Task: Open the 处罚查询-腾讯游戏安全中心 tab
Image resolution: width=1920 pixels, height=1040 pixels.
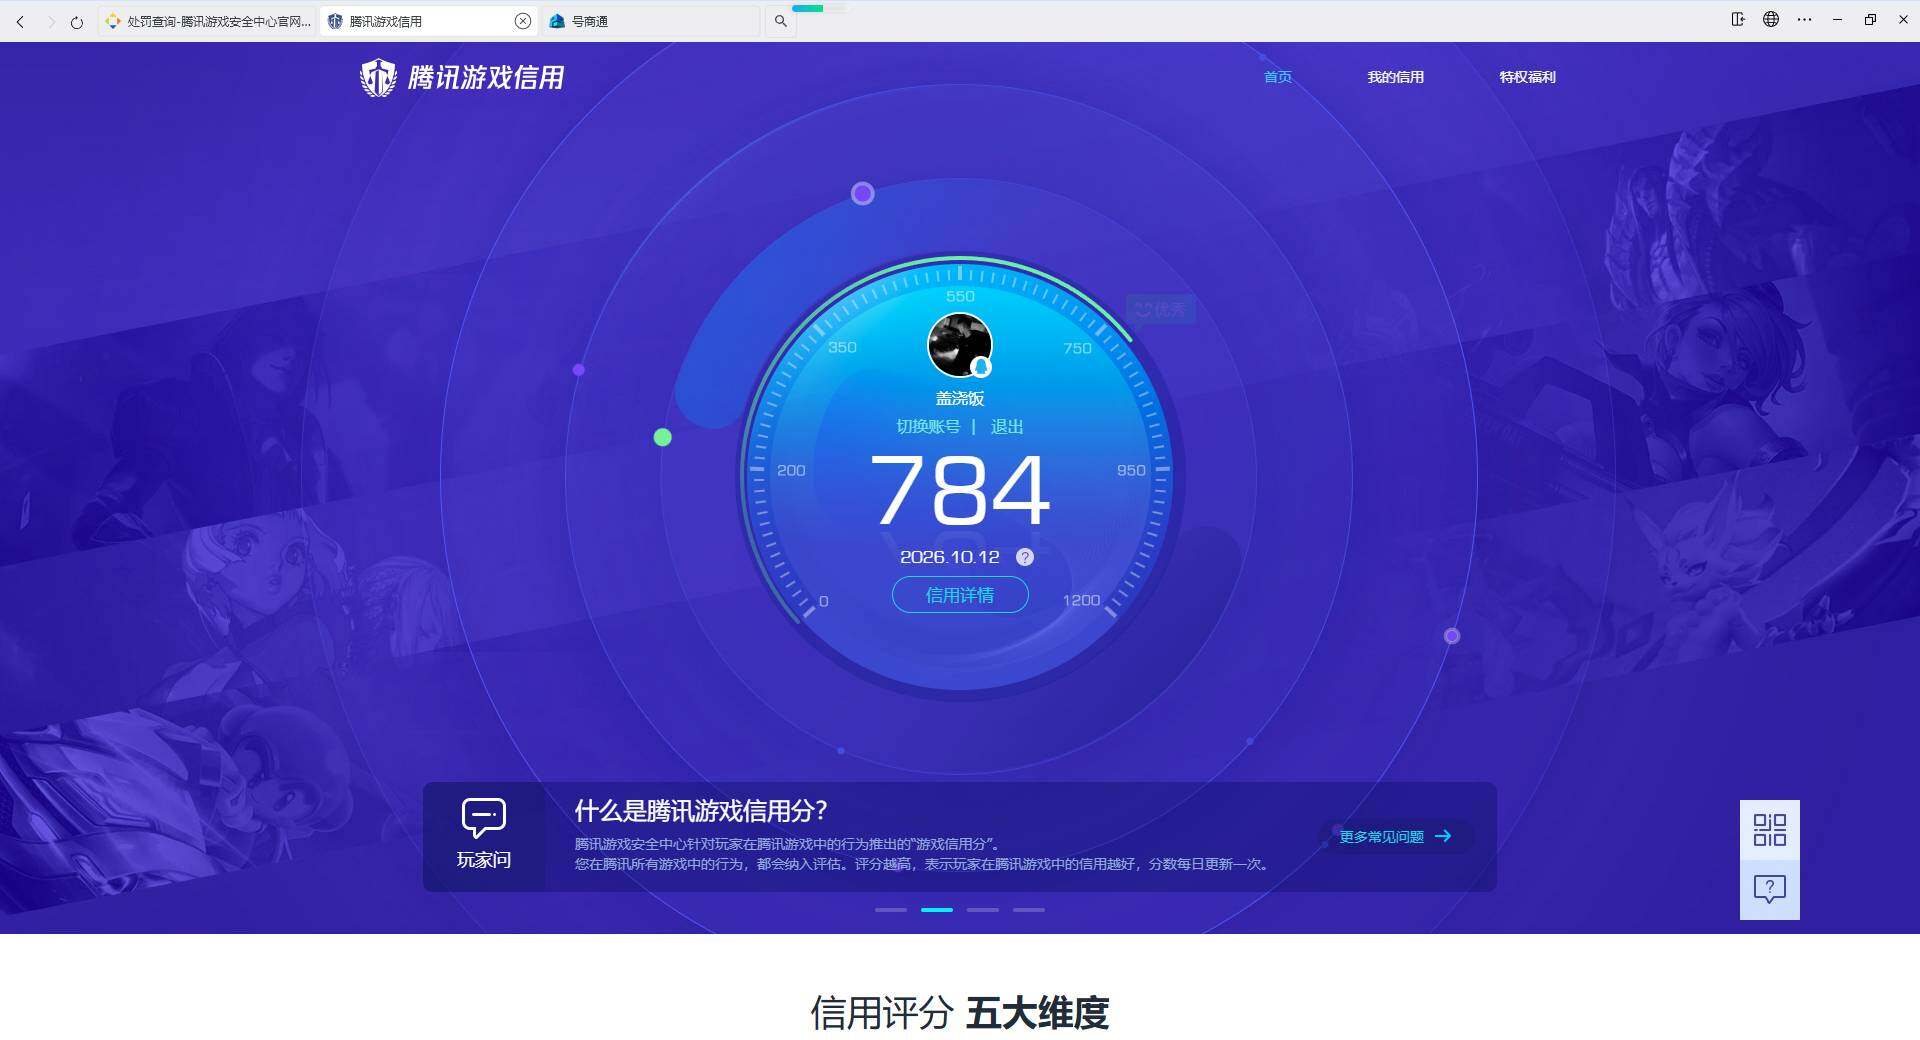Action: 208,21
